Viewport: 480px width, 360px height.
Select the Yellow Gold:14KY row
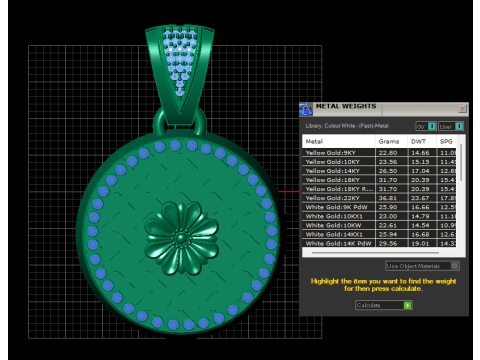pos(379,171)
